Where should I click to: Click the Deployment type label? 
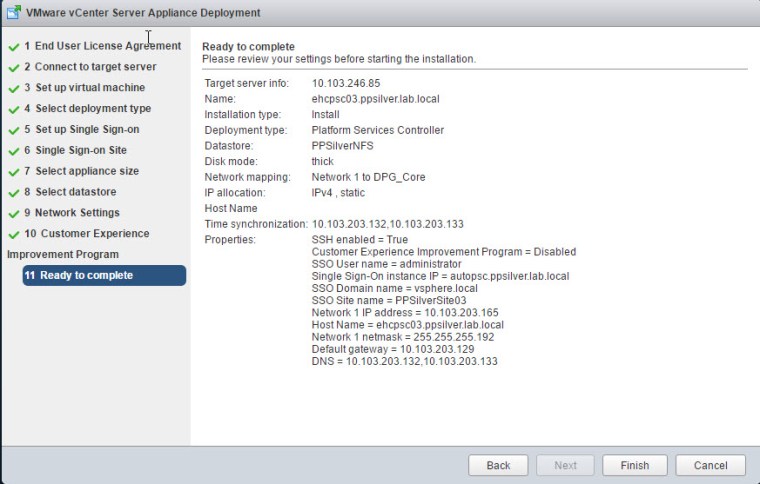[245, 130]
